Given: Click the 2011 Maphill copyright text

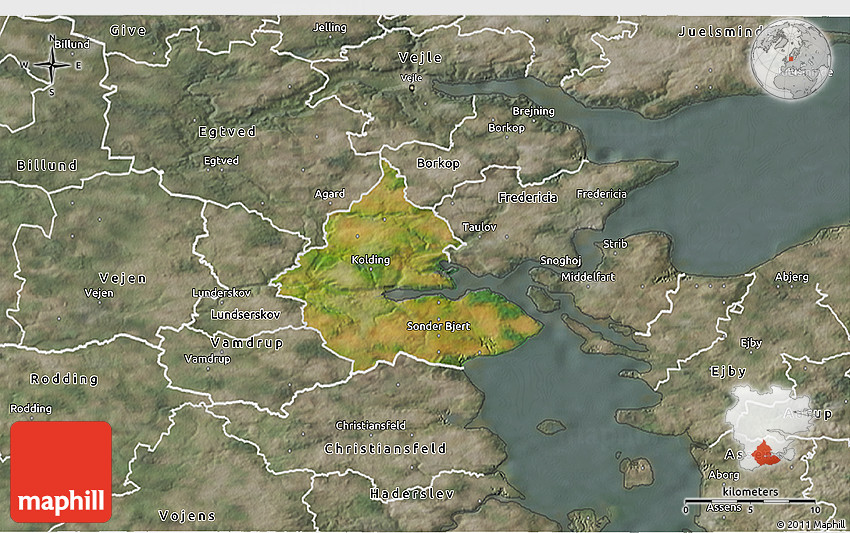Looking at the screenshot, I should 810,524.
